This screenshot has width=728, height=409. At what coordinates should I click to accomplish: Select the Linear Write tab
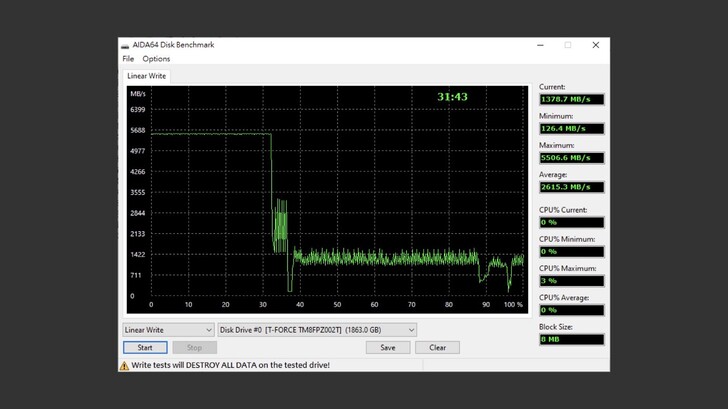coord(146,76)
